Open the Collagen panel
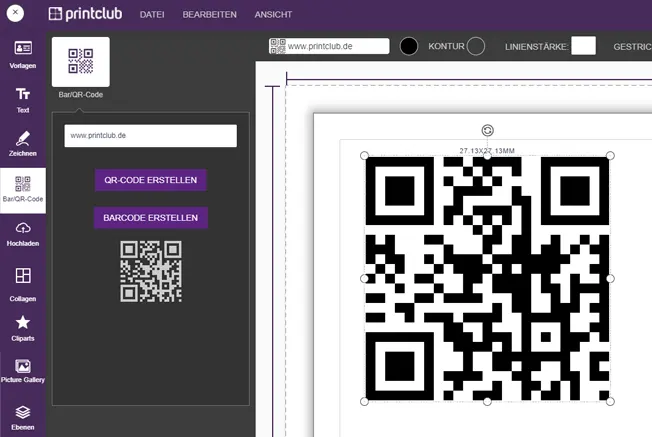Viewport: 652px width, 437px height. pyautogui.click(x=22, y=281)
